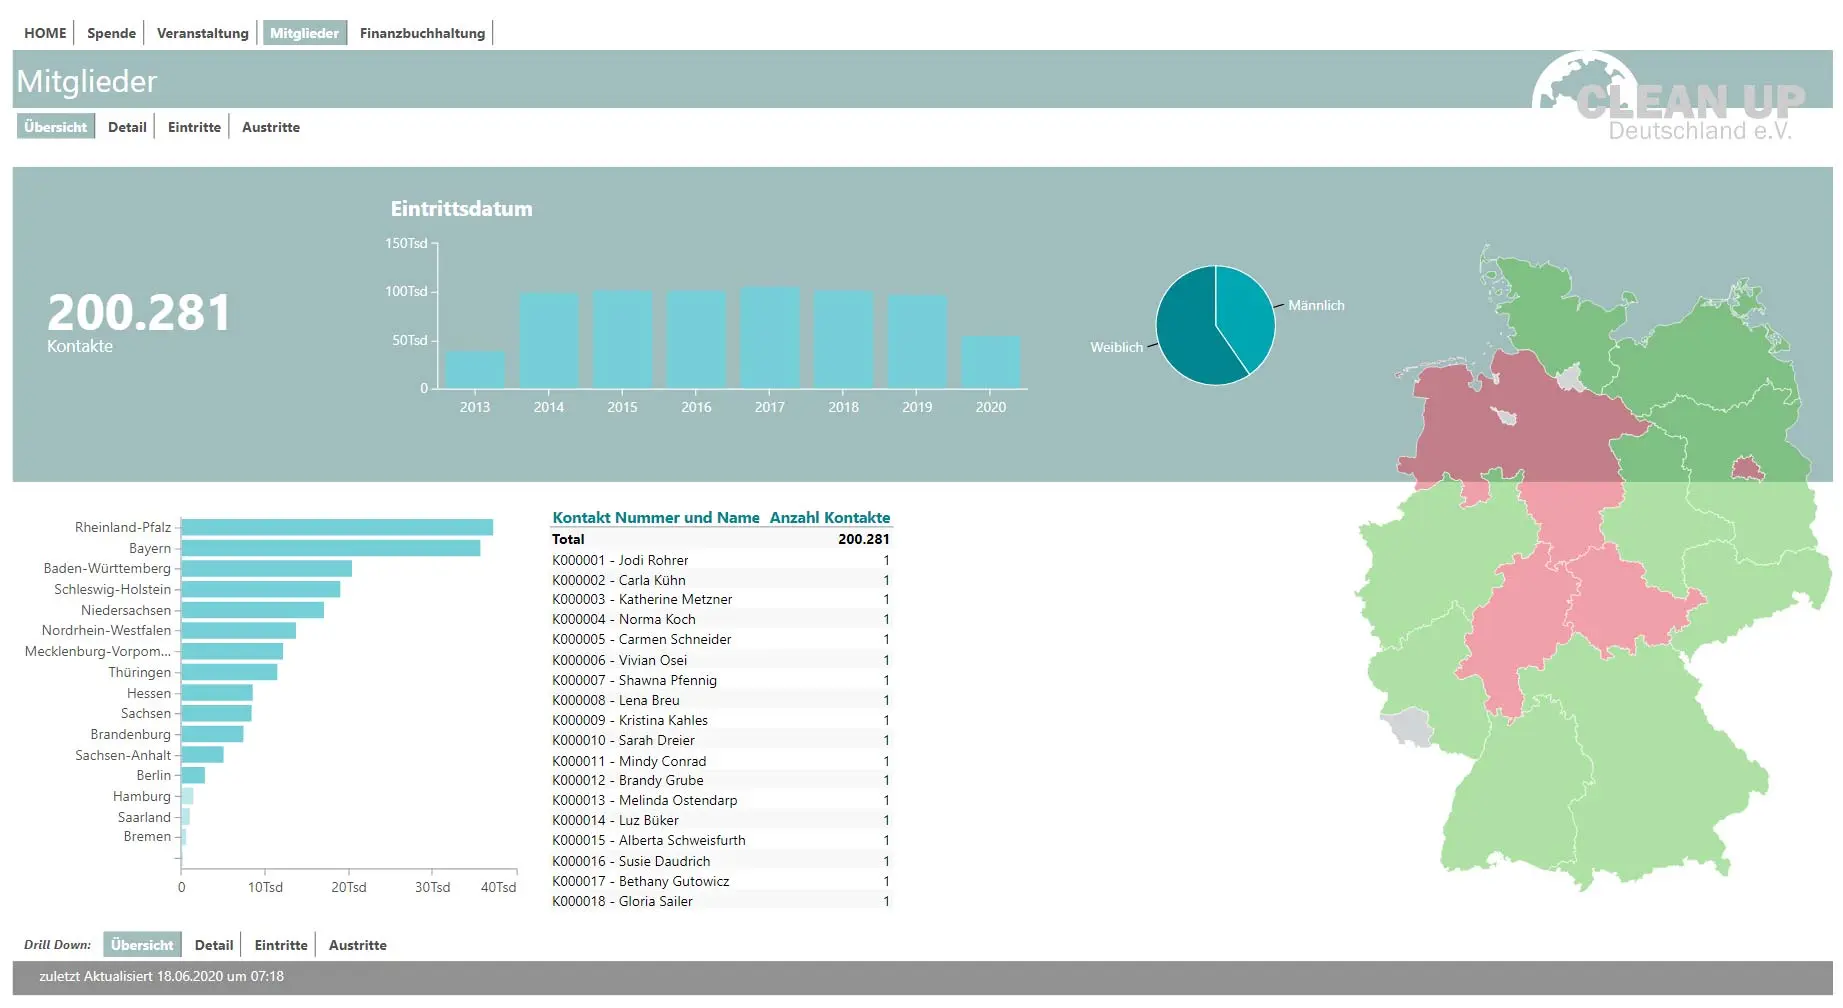Select the Baden-Württemberg bar

[266, 568]
